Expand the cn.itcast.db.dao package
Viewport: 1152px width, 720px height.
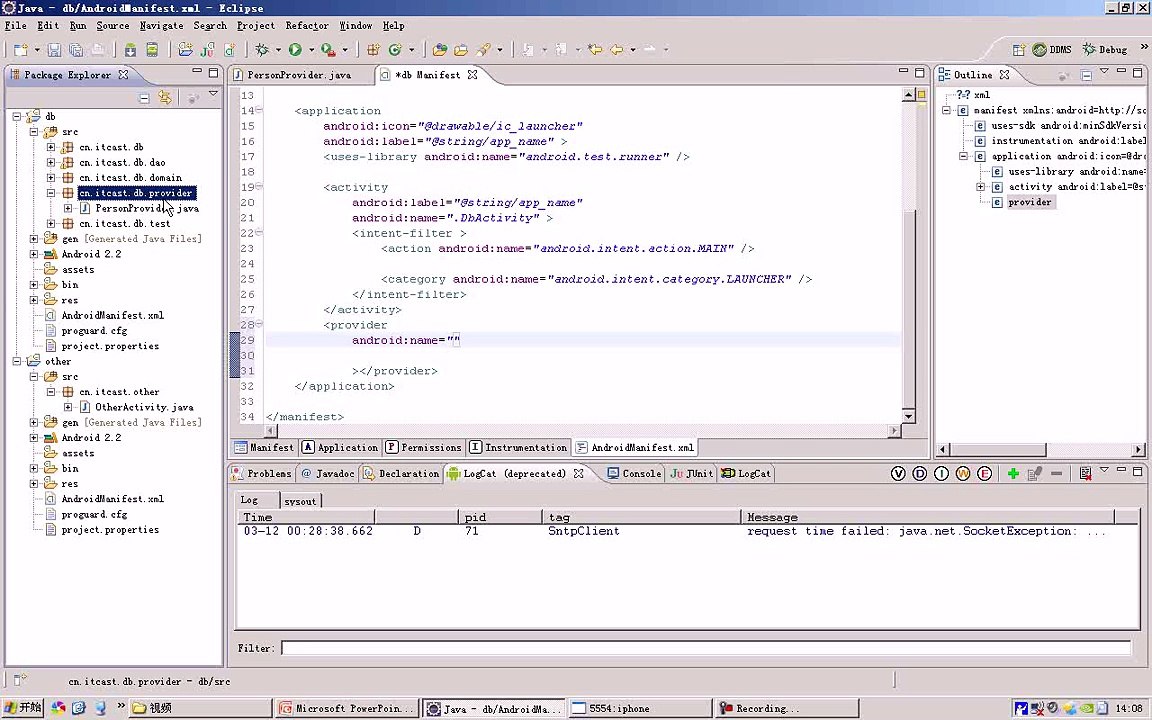[51, 162]
